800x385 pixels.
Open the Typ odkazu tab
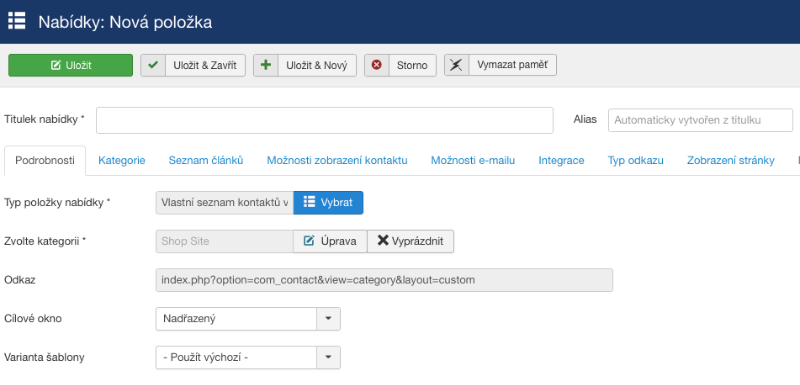click(x=635, y=161)
